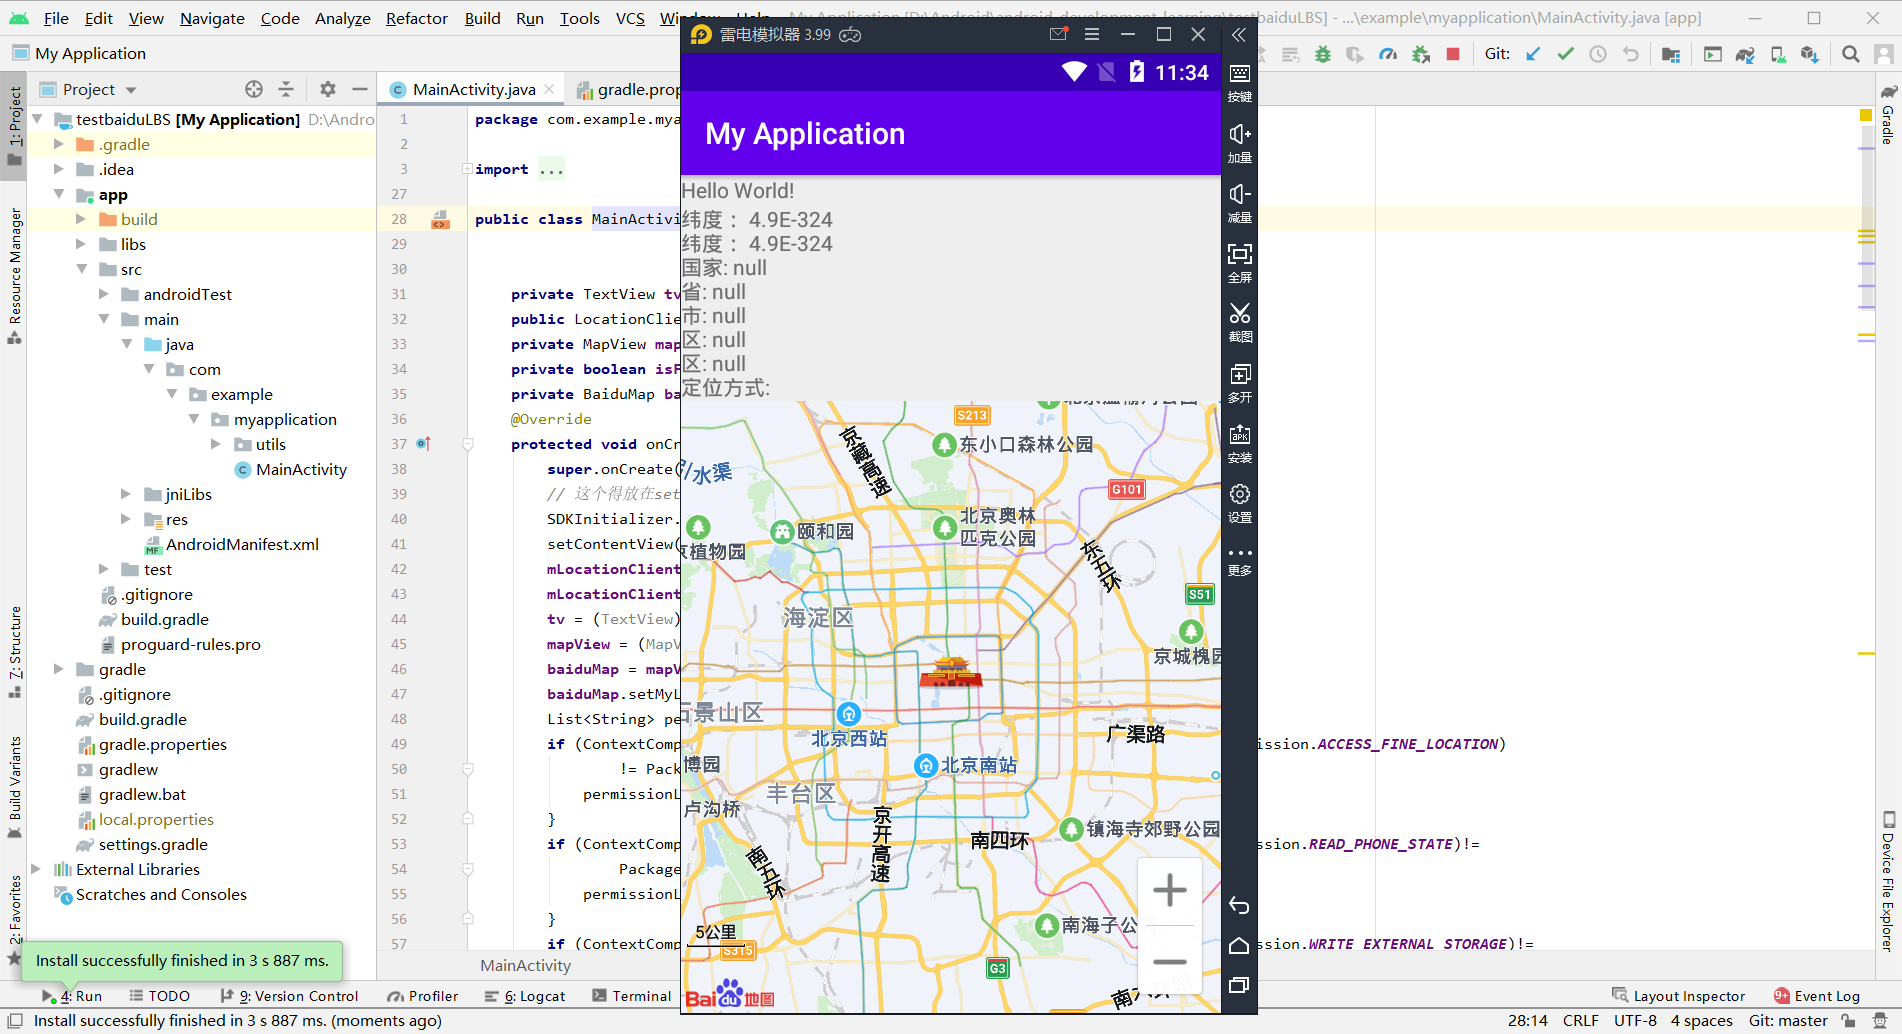Toggle the emulator sidebar collapse chevron
Image resolution: width=1902 pixels, height=1034 pixels.
tap(1239, 35)
